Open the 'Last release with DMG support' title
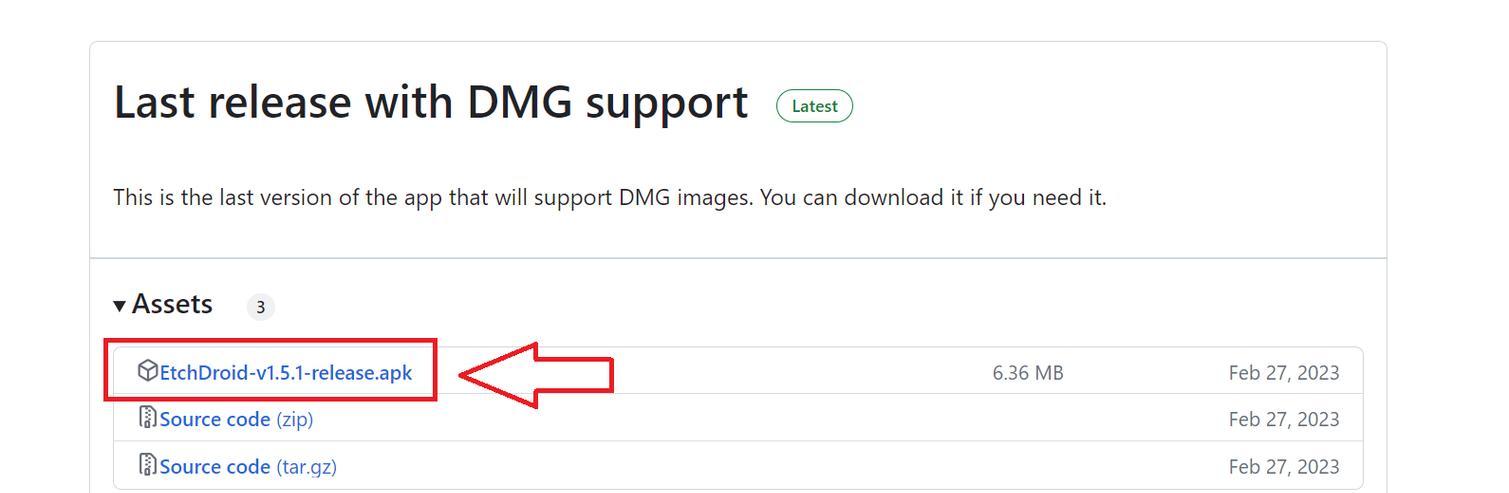Viewport: 1509px width, 493px height. tap(431, 103)
